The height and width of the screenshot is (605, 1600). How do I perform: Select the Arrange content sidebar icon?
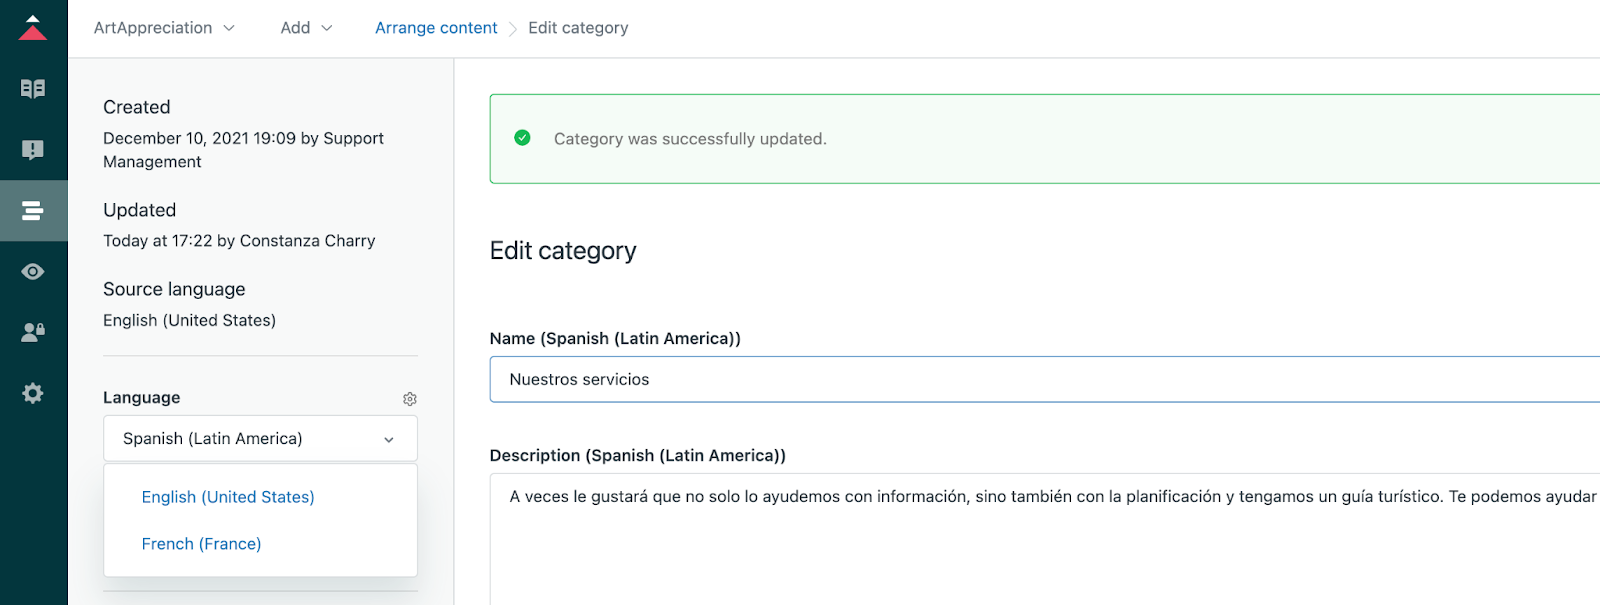(33, 211)
